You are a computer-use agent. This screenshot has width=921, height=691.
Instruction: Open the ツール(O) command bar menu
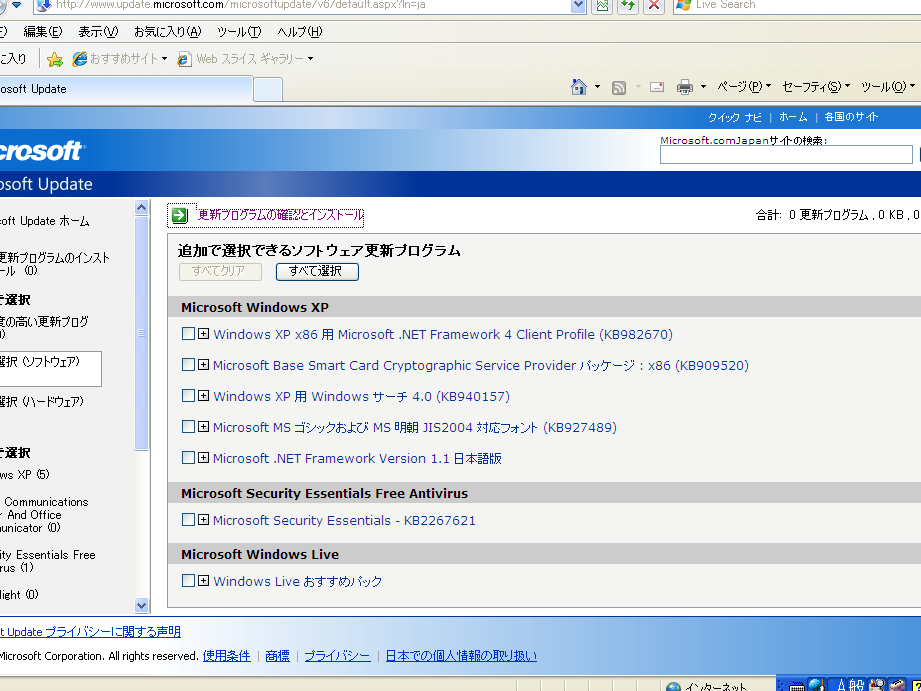tap(888, 87)
